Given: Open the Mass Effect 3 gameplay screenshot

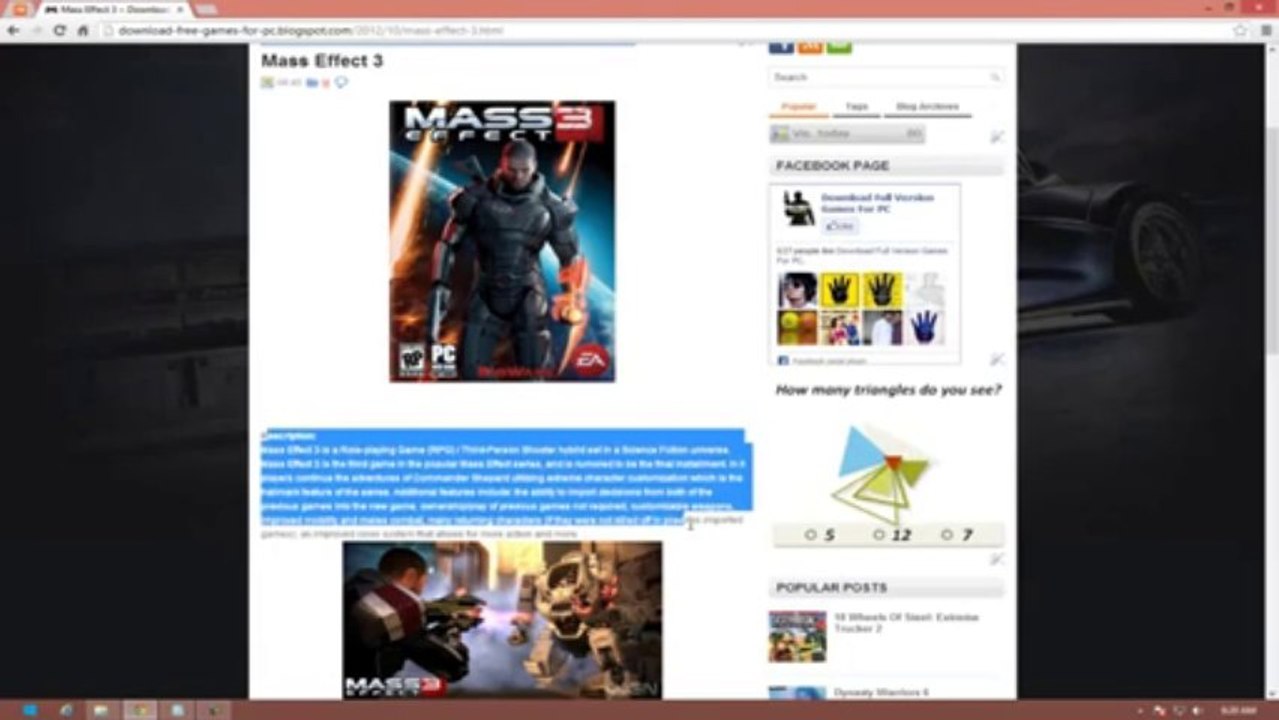Looking at the screenshot, I should click(x=502, y=620).
